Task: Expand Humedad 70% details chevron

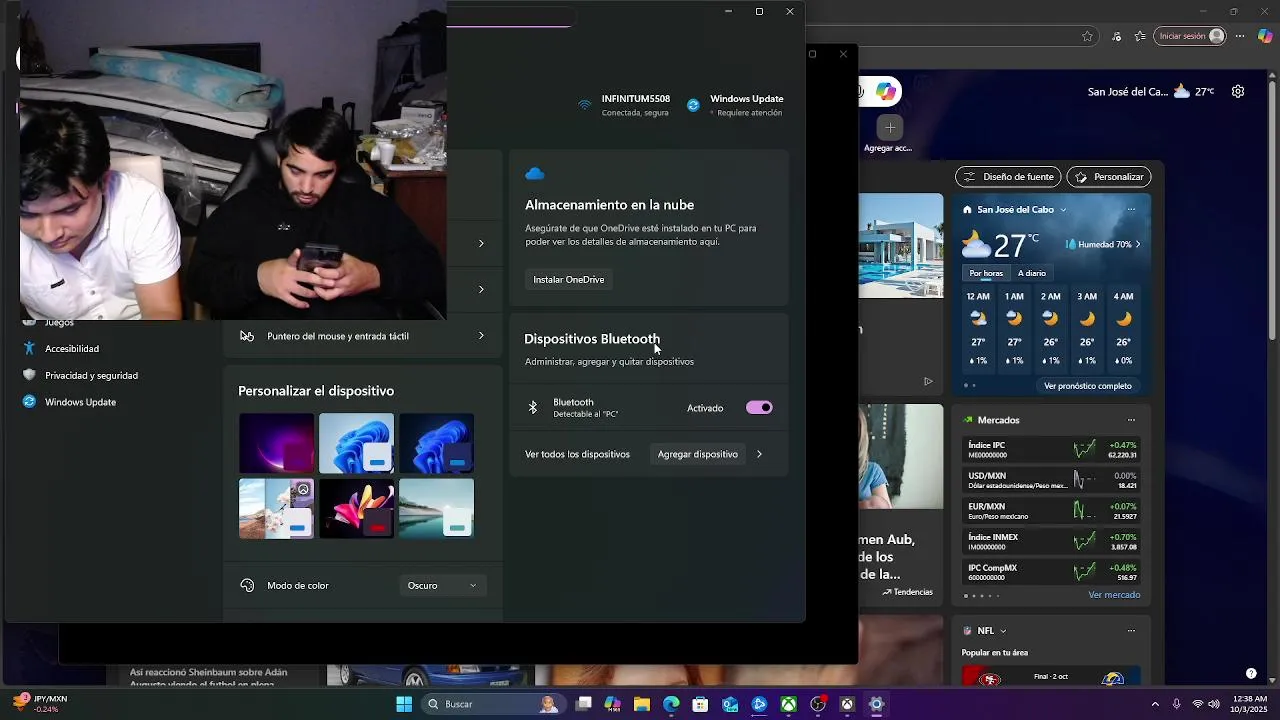Action: tap(1137, 244)
